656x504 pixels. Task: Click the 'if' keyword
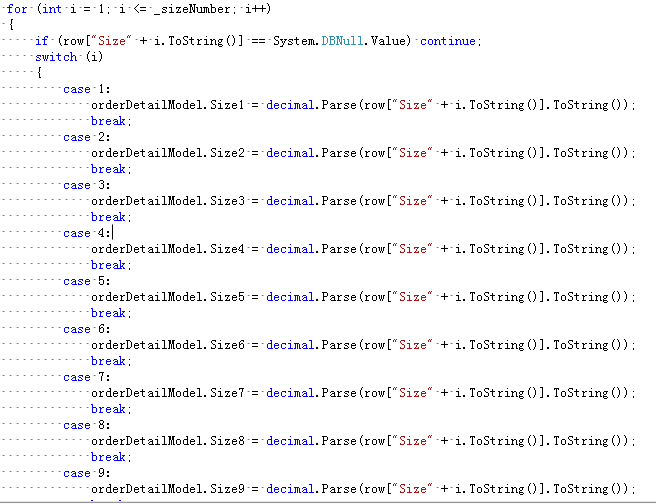coord(42,41)
